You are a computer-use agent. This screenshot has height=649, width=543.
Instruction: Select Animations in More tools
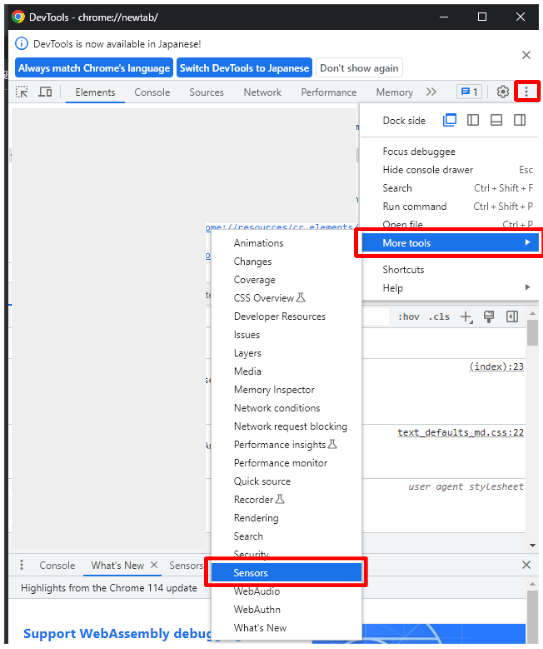(x=286, y=243)
